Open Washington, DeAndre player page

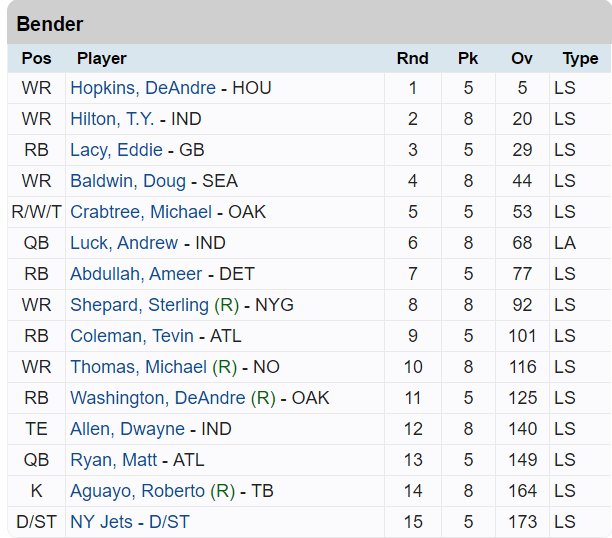(x=157, y=398)
